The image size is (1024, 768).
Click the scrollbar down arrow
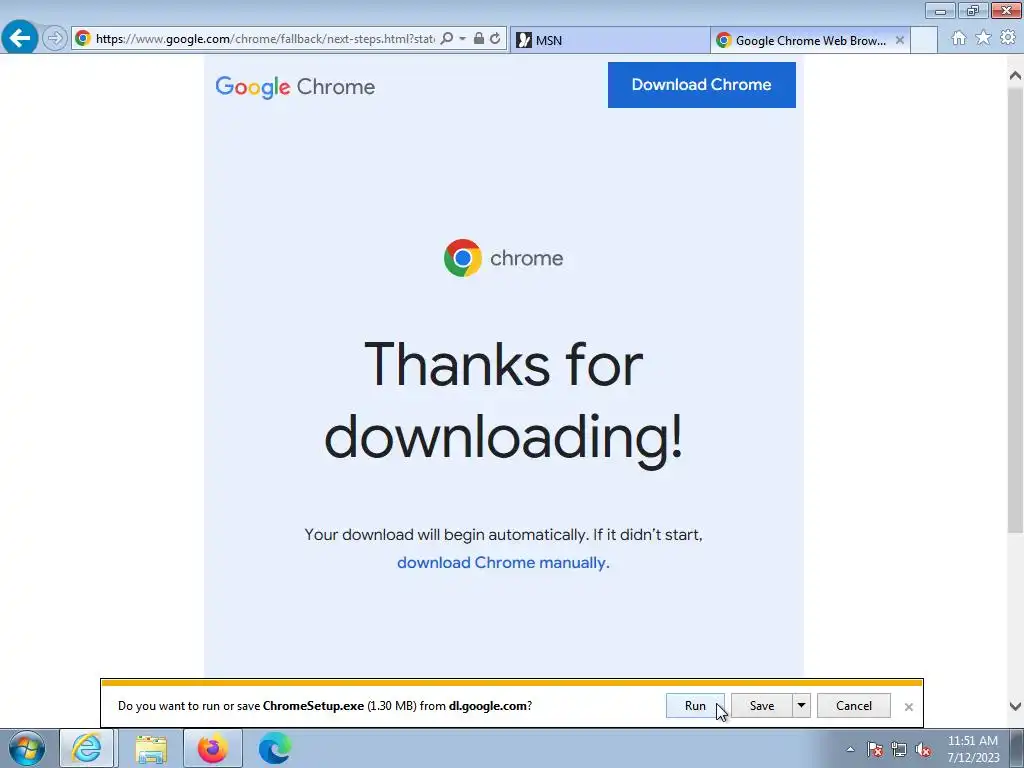[1015, 706]
